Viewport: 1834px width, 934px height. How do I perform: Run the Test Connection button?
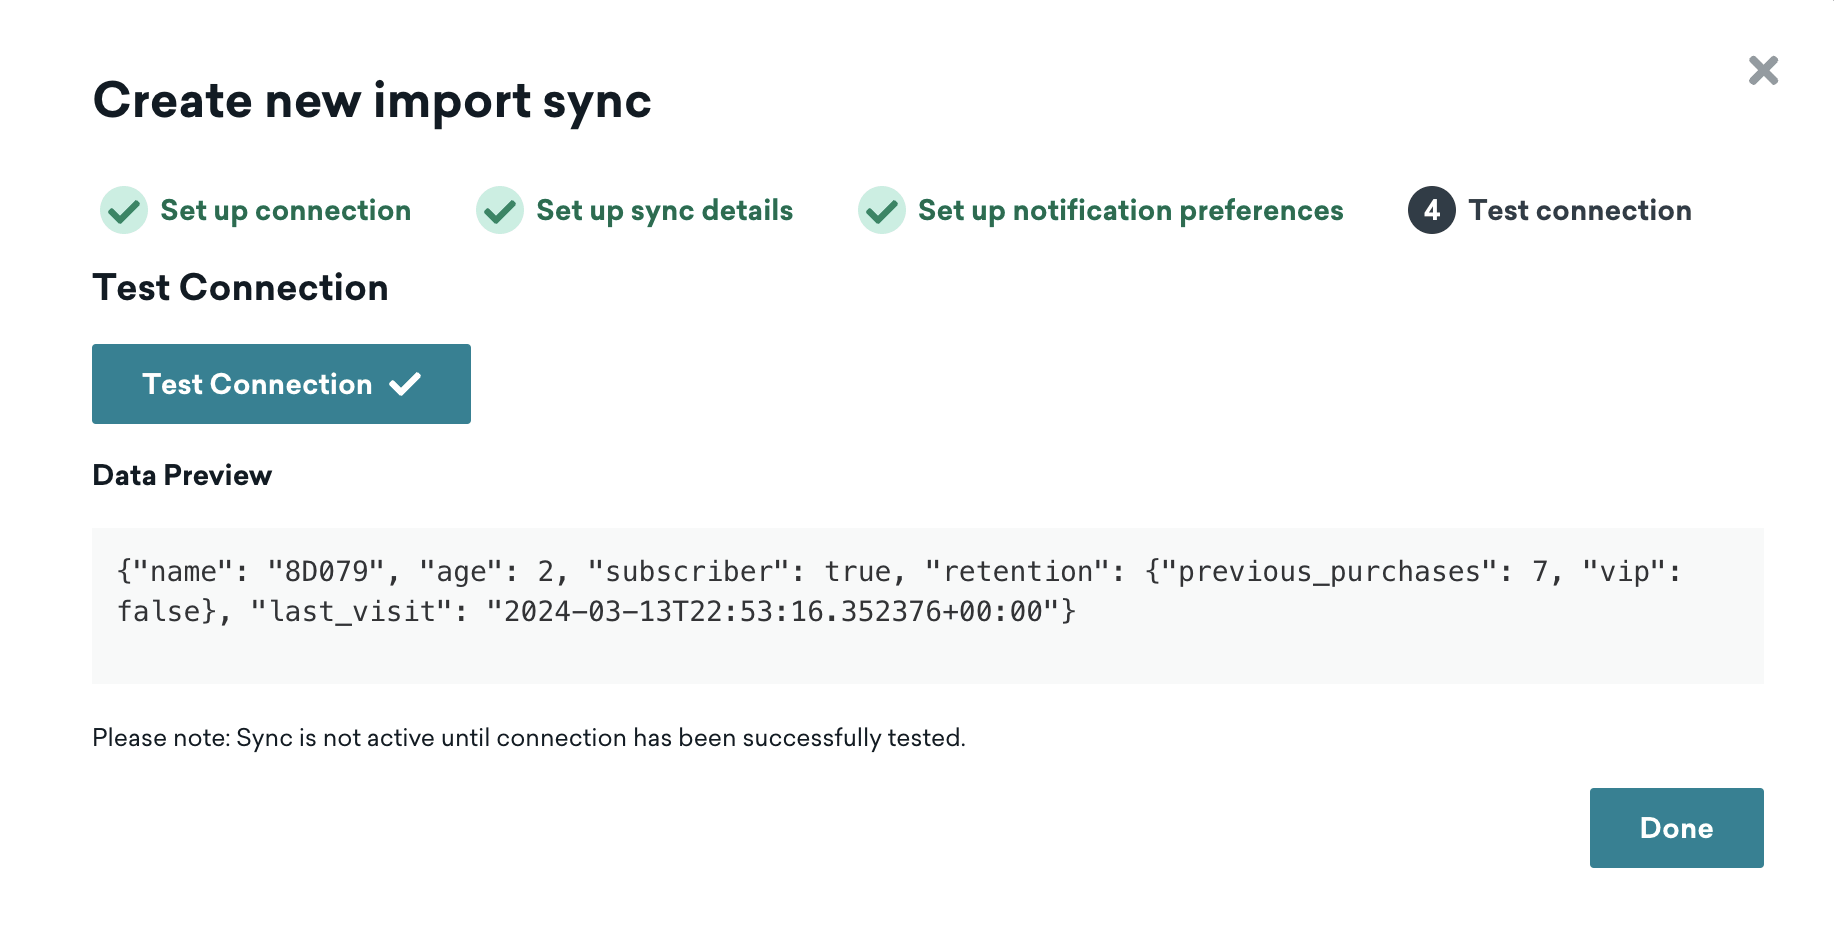pos(281,384)
